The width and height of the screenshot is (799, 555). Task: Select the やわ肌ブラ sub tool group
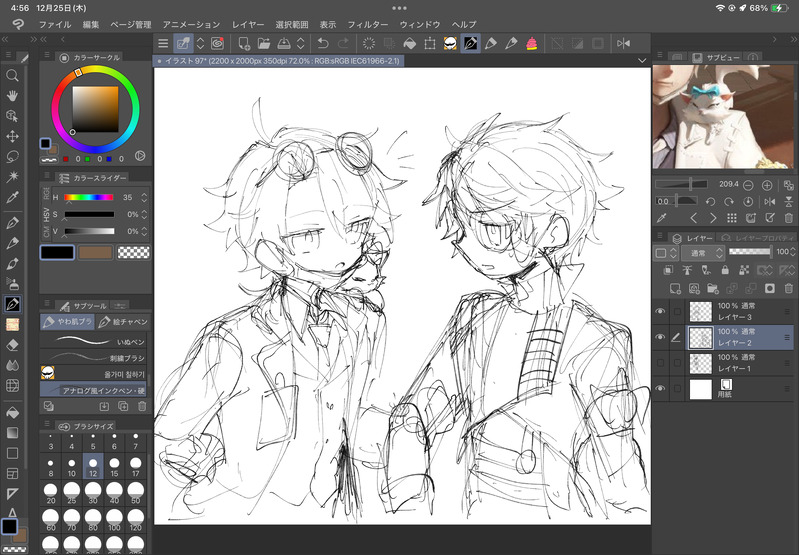coord(68,322)
